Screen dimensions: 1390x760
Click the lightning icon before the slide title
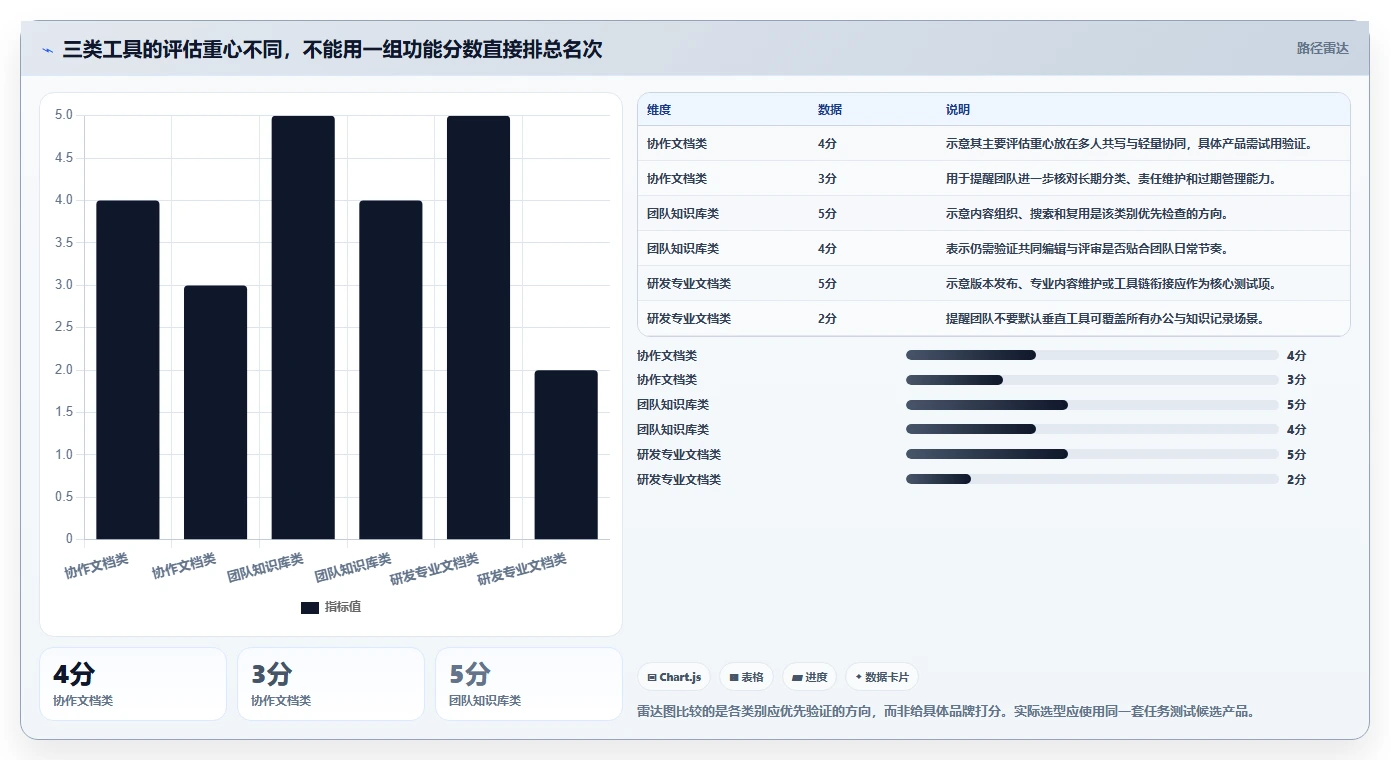47,50
